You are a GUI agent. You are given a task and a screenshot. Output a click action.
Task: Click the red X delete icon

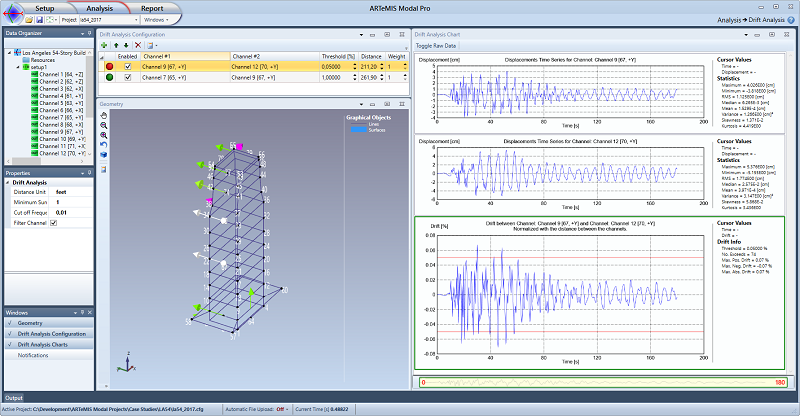[x=138, y=45]
